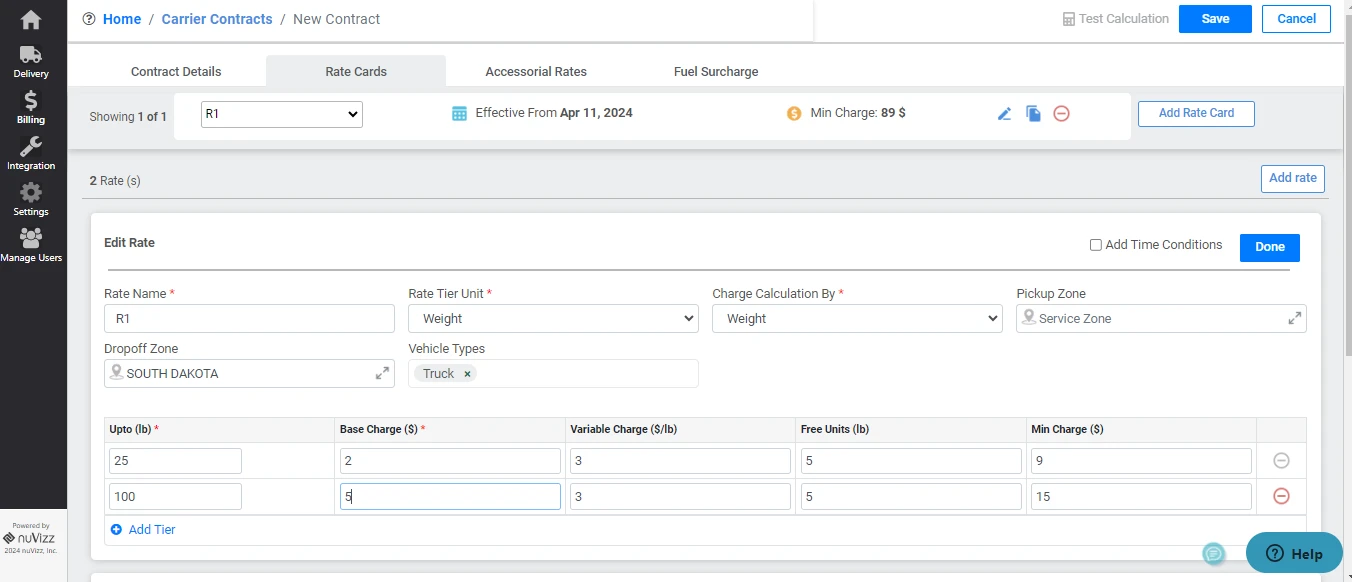Open the Manage Users section
Viewport: 1352px width, 582px height.
pos(31,245)
